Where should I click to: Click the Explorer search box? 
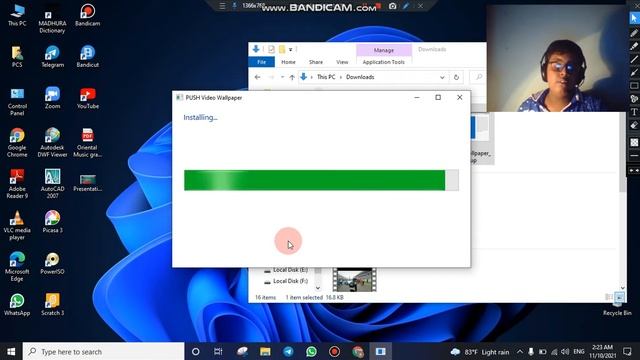point(477,77)
